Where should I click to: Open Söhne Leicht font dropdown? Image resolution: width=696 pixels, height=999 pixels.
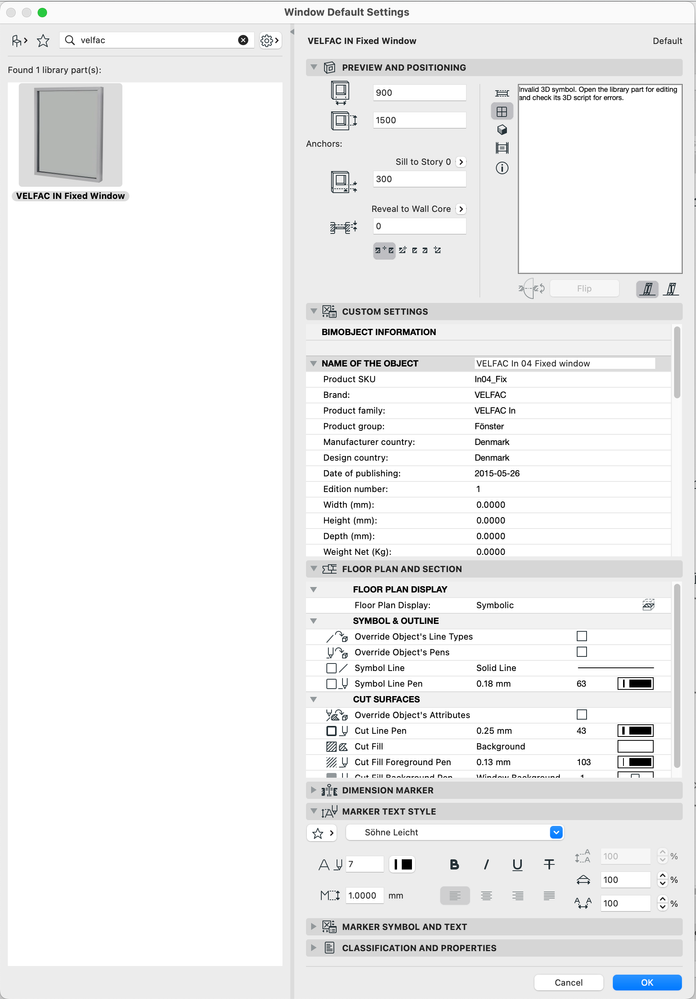(455, 833)
